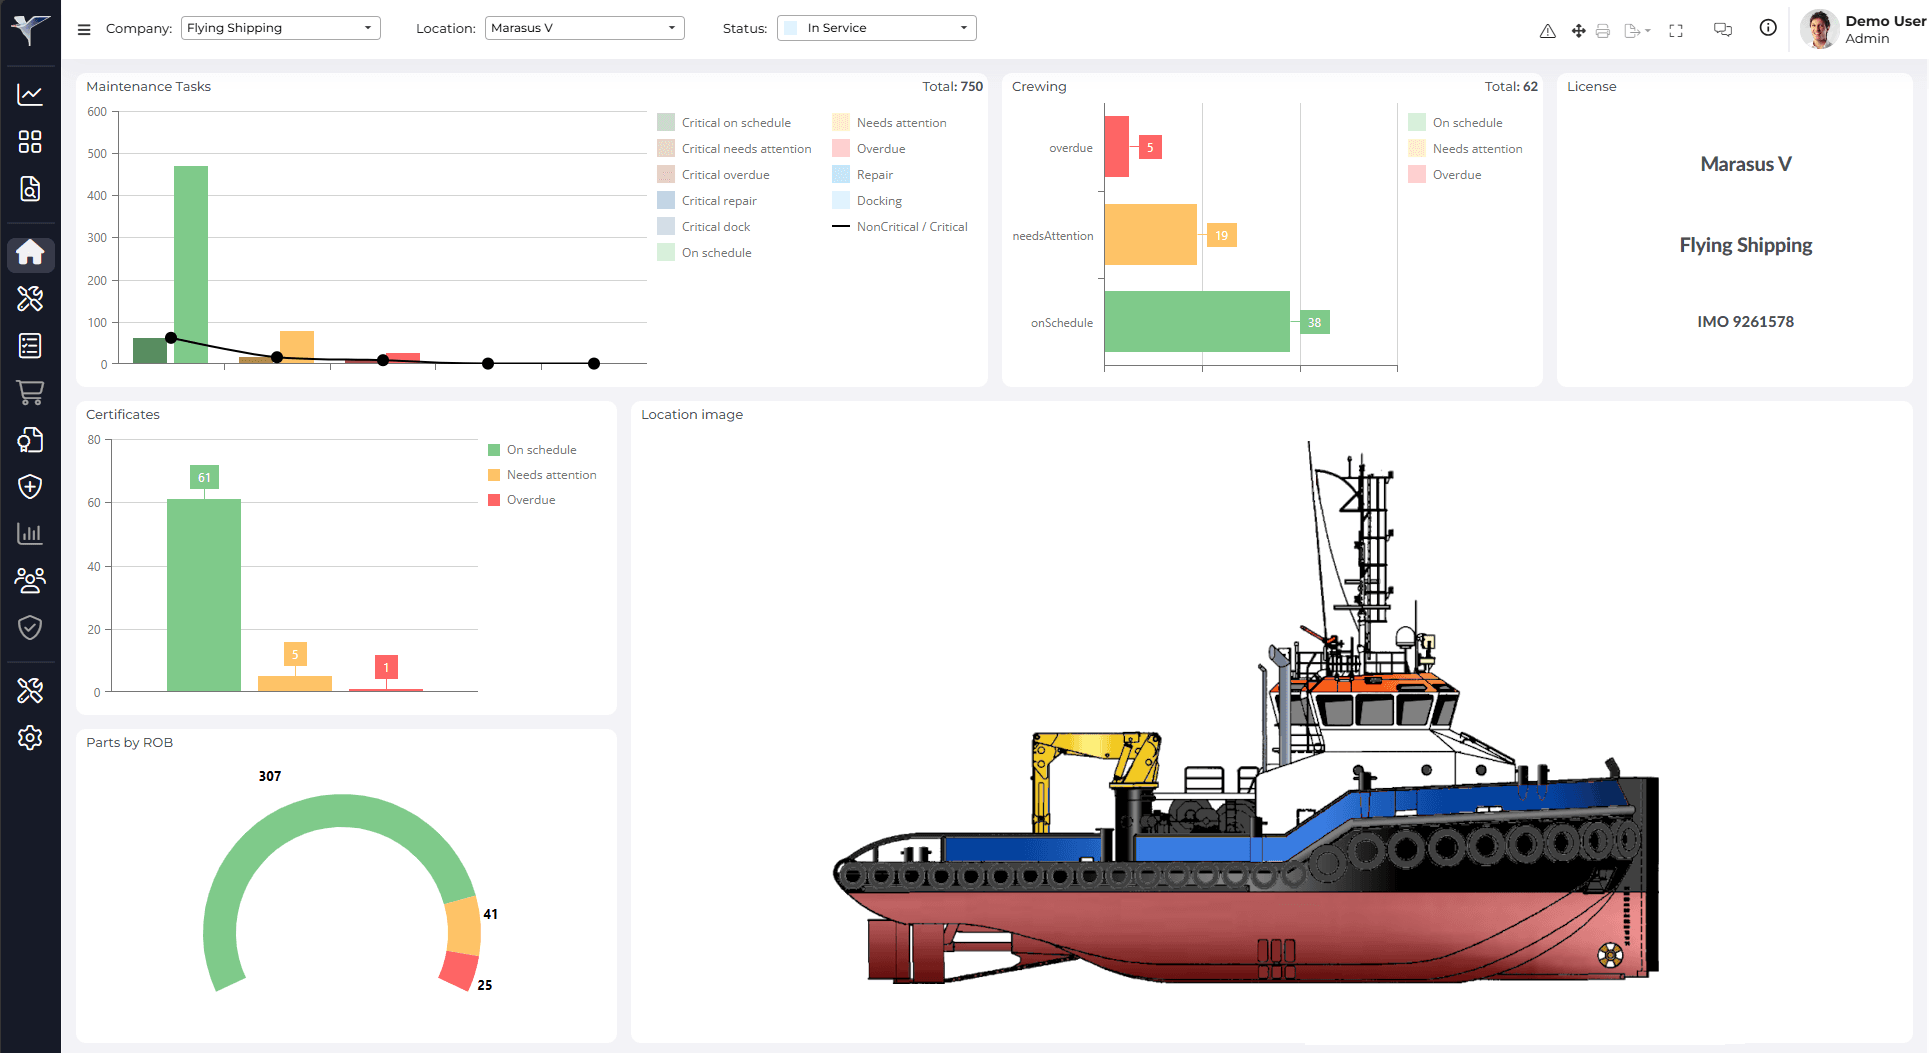Open the bar chart reports sidebar icon

click(x=30, y=533)
